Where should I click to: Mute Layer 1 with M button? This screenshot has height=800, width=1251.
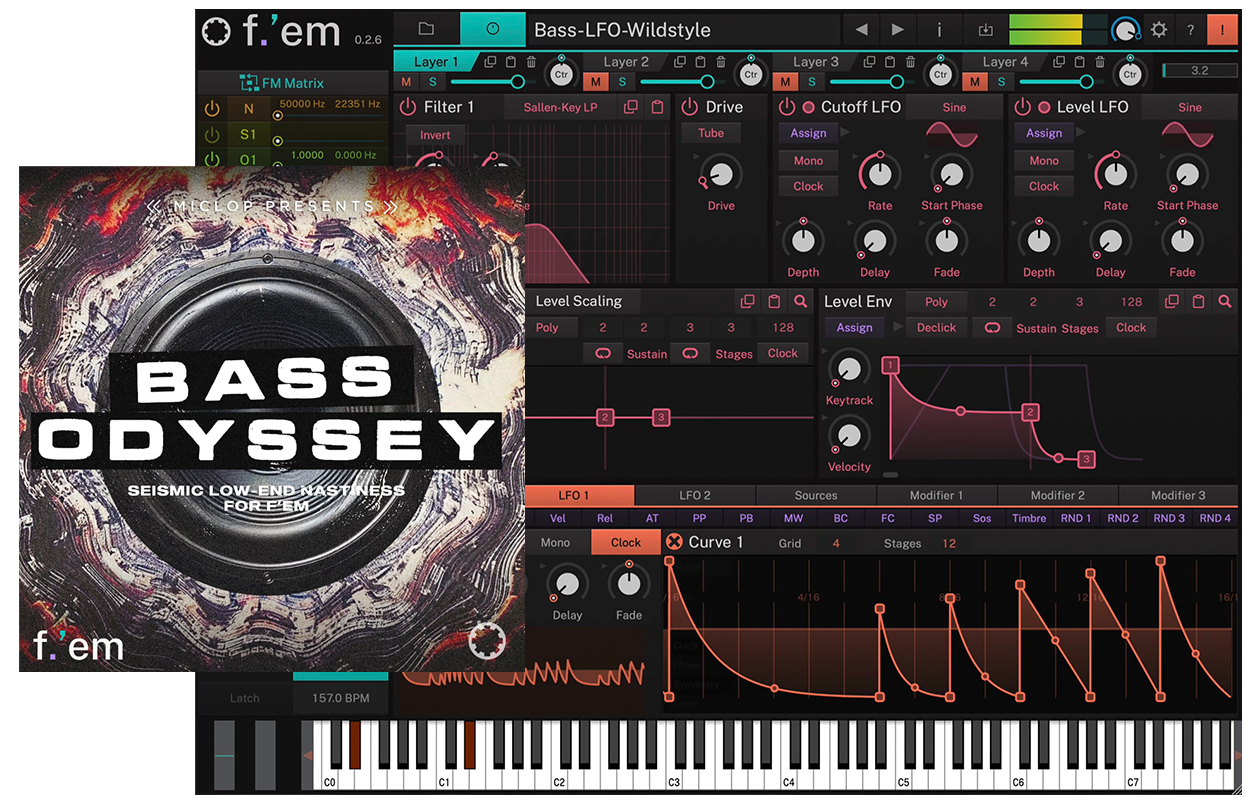pyautogui.click(x=406, y=82)
